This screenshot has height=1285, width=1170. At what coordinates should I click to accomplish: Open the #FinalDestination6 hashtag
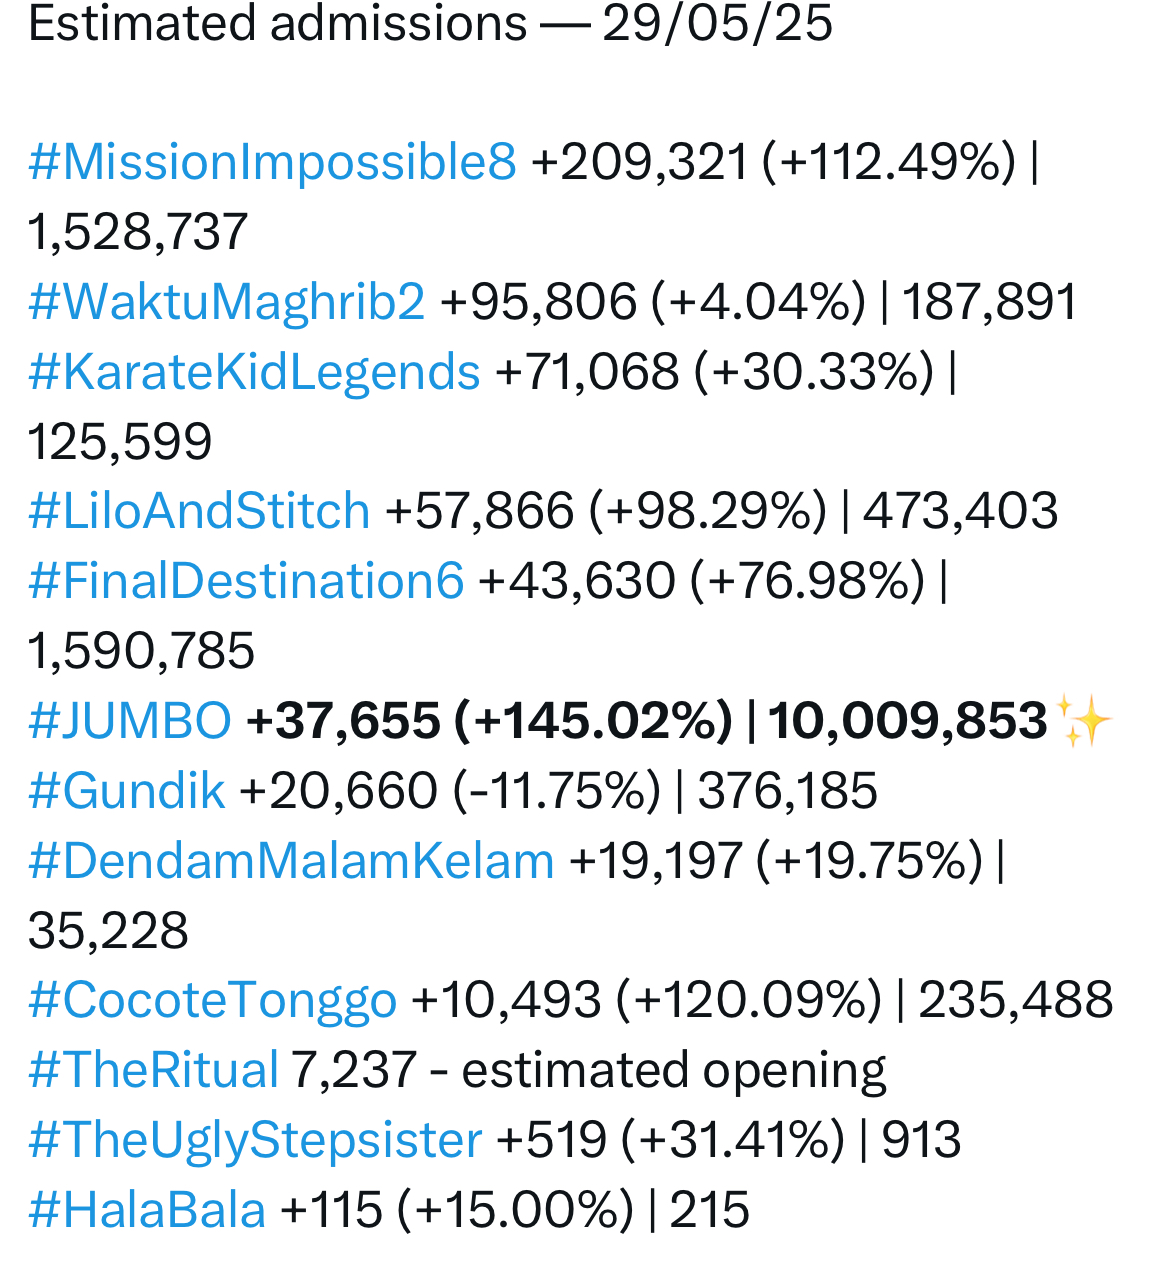pos(246,581)
